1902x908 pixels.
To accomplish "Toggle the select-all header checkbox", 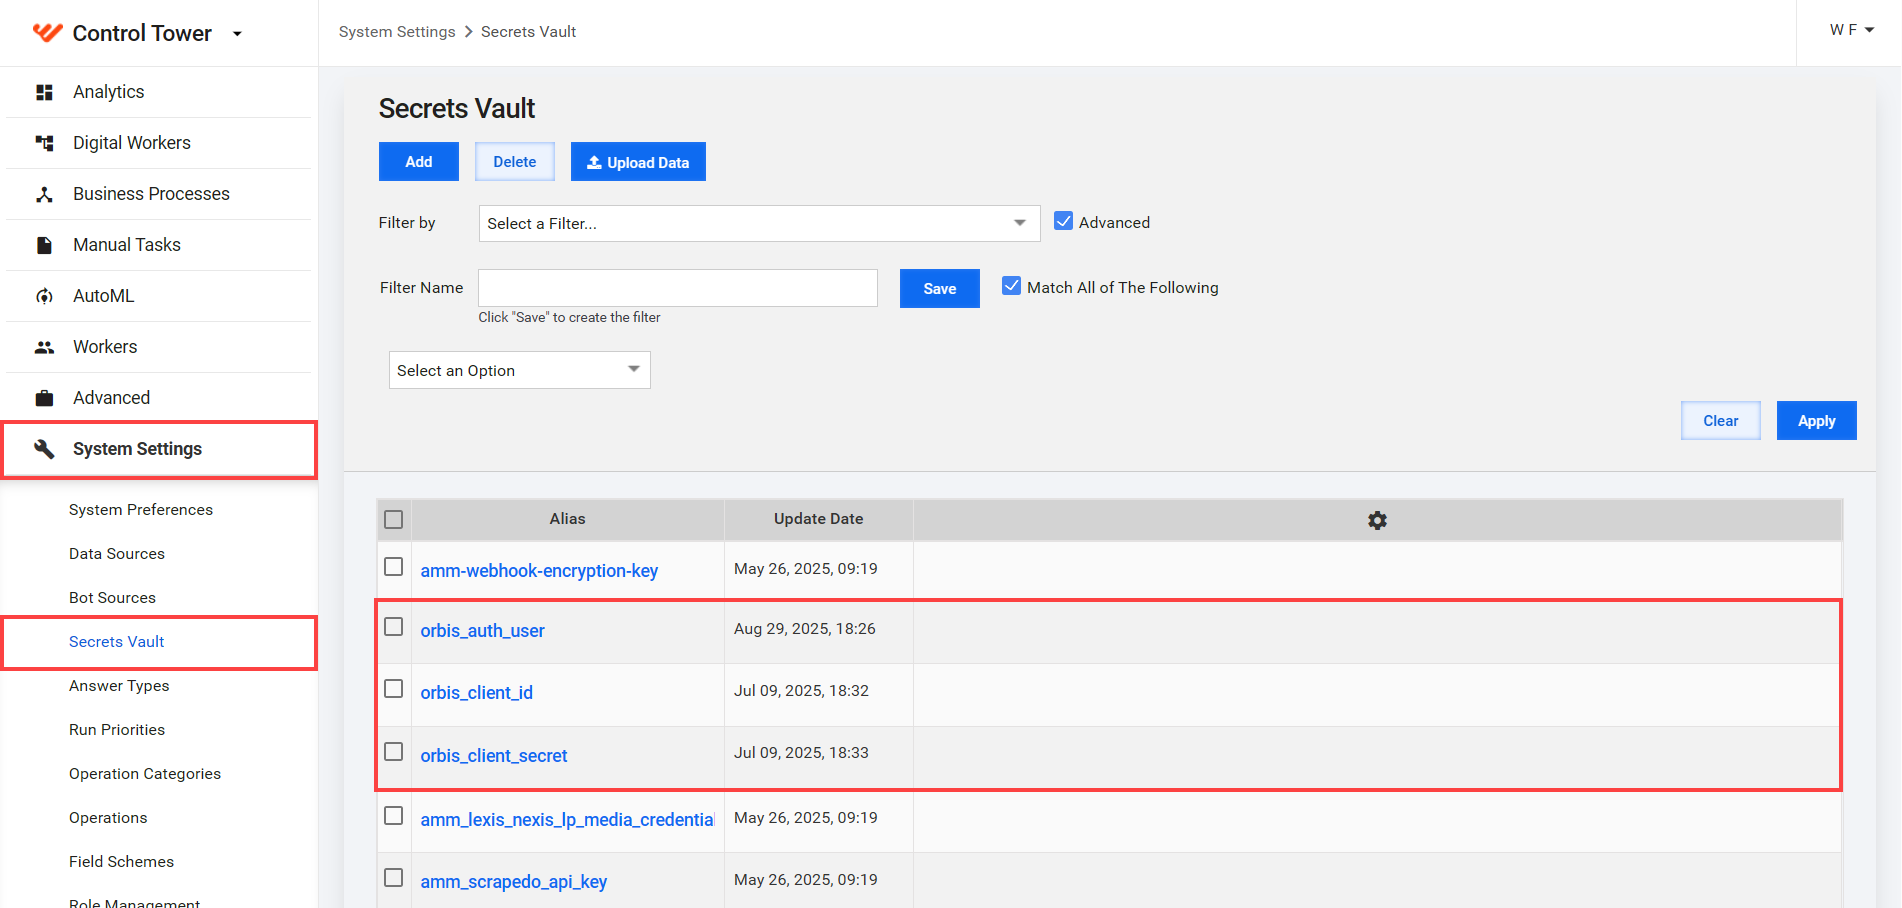I will click(x=394, y=520).
